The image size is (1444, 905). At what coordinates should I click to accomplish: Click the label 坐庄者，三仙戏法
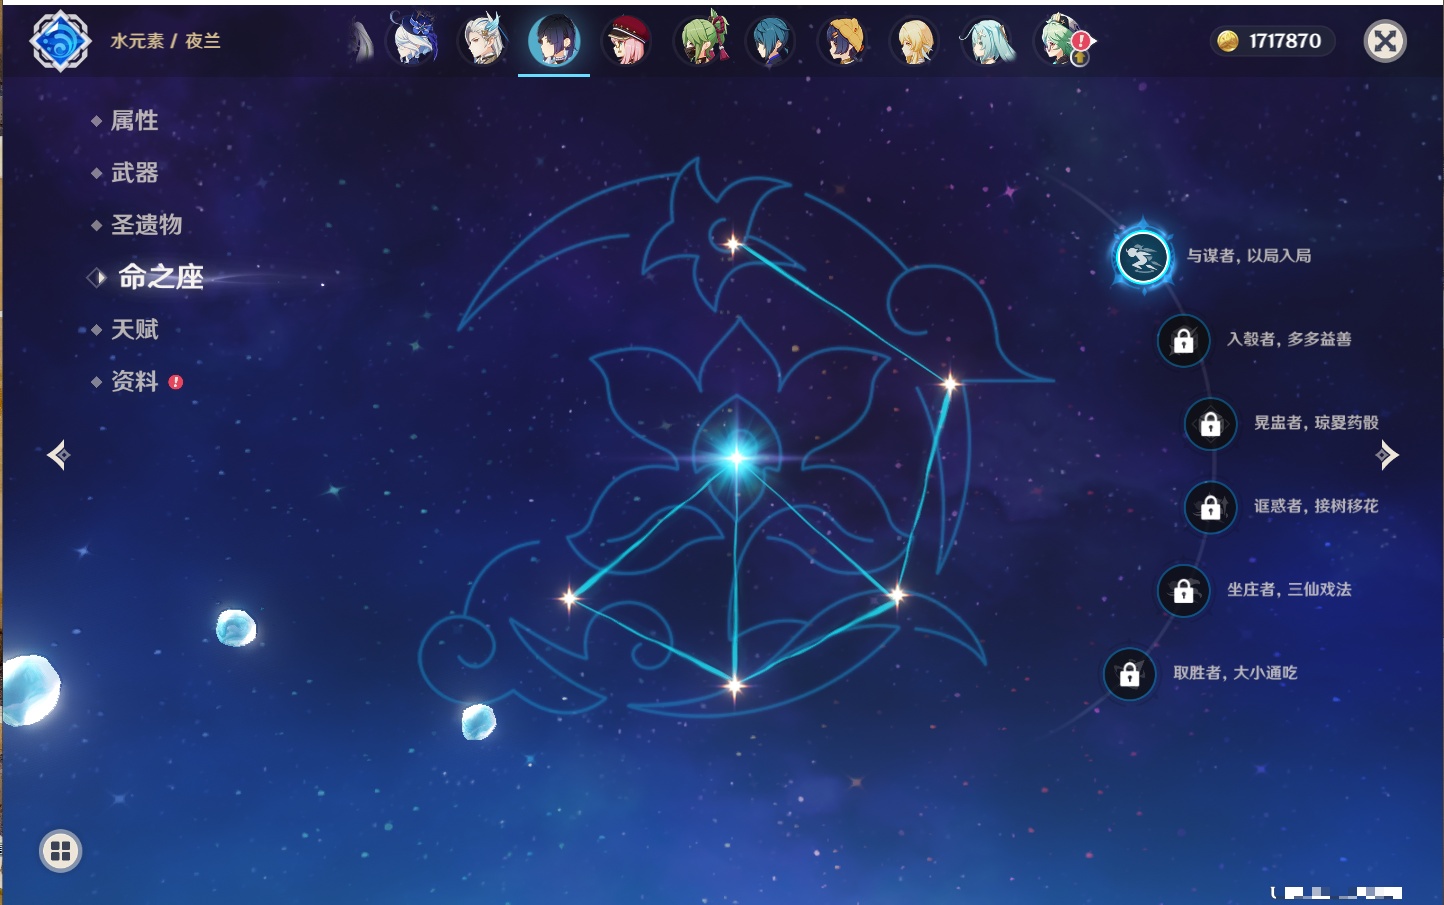coord(1289,589)
